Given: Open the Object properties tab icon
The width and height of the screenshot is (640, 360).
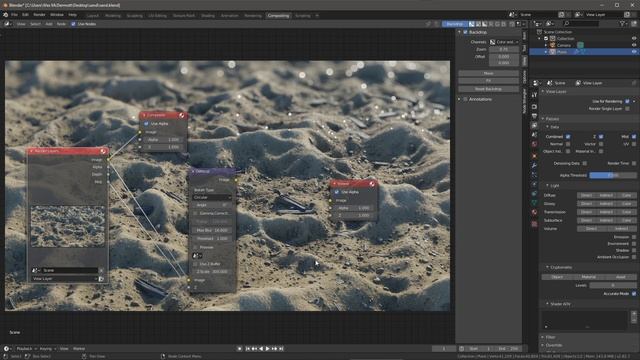Looking at the screenshot, I should tap(534, 156).
